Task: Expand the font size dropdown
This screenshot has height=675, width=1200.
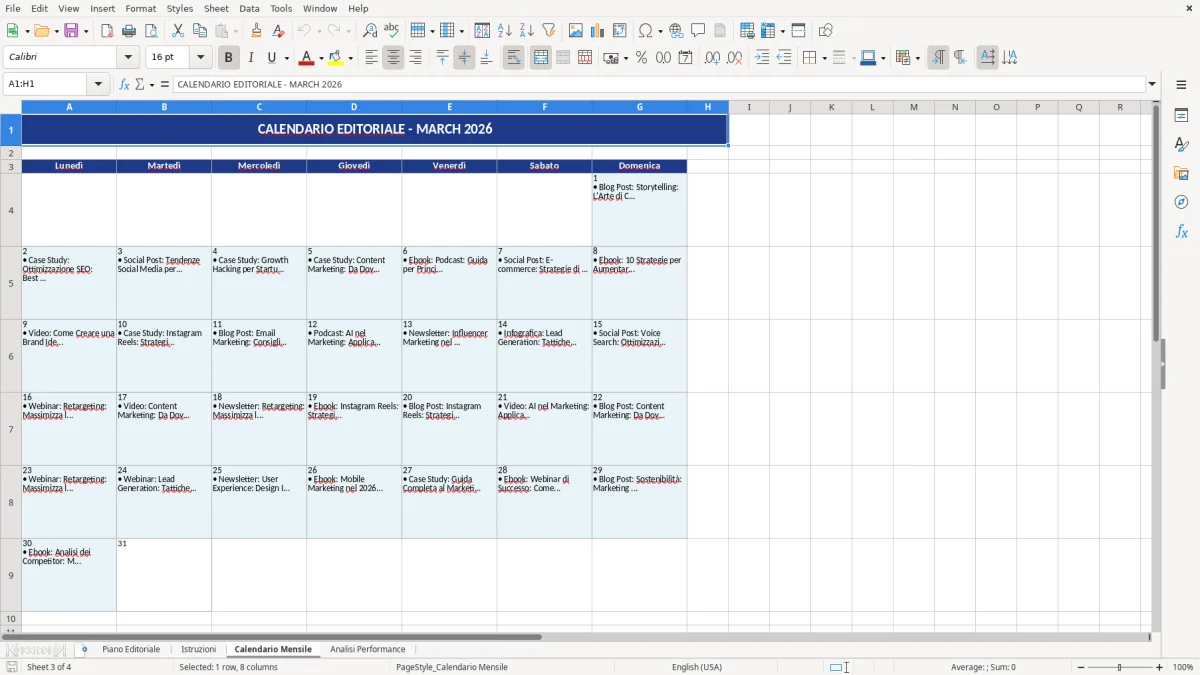Action: (x=199, y=56)
